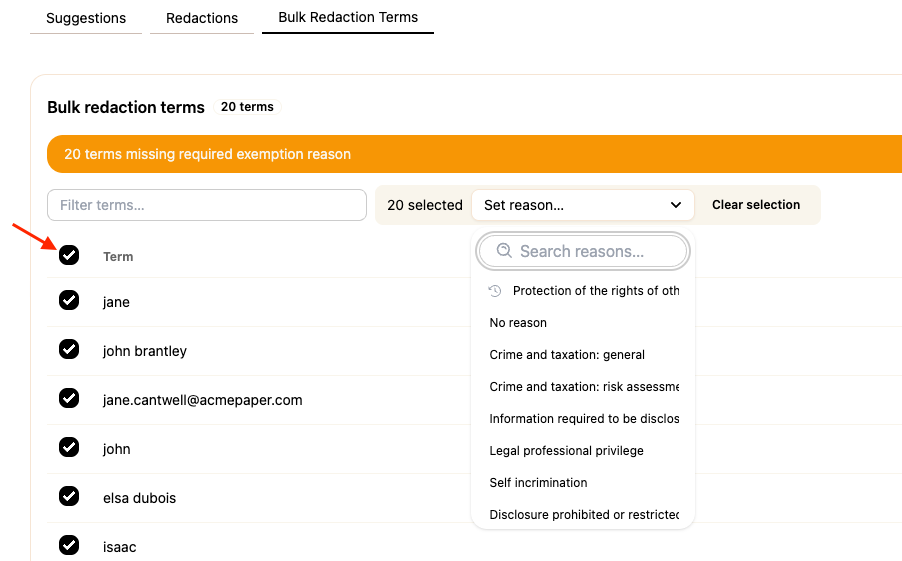Uncheck the elsa dubois checkbox
The image size is (902, 561).
point(69,496)
